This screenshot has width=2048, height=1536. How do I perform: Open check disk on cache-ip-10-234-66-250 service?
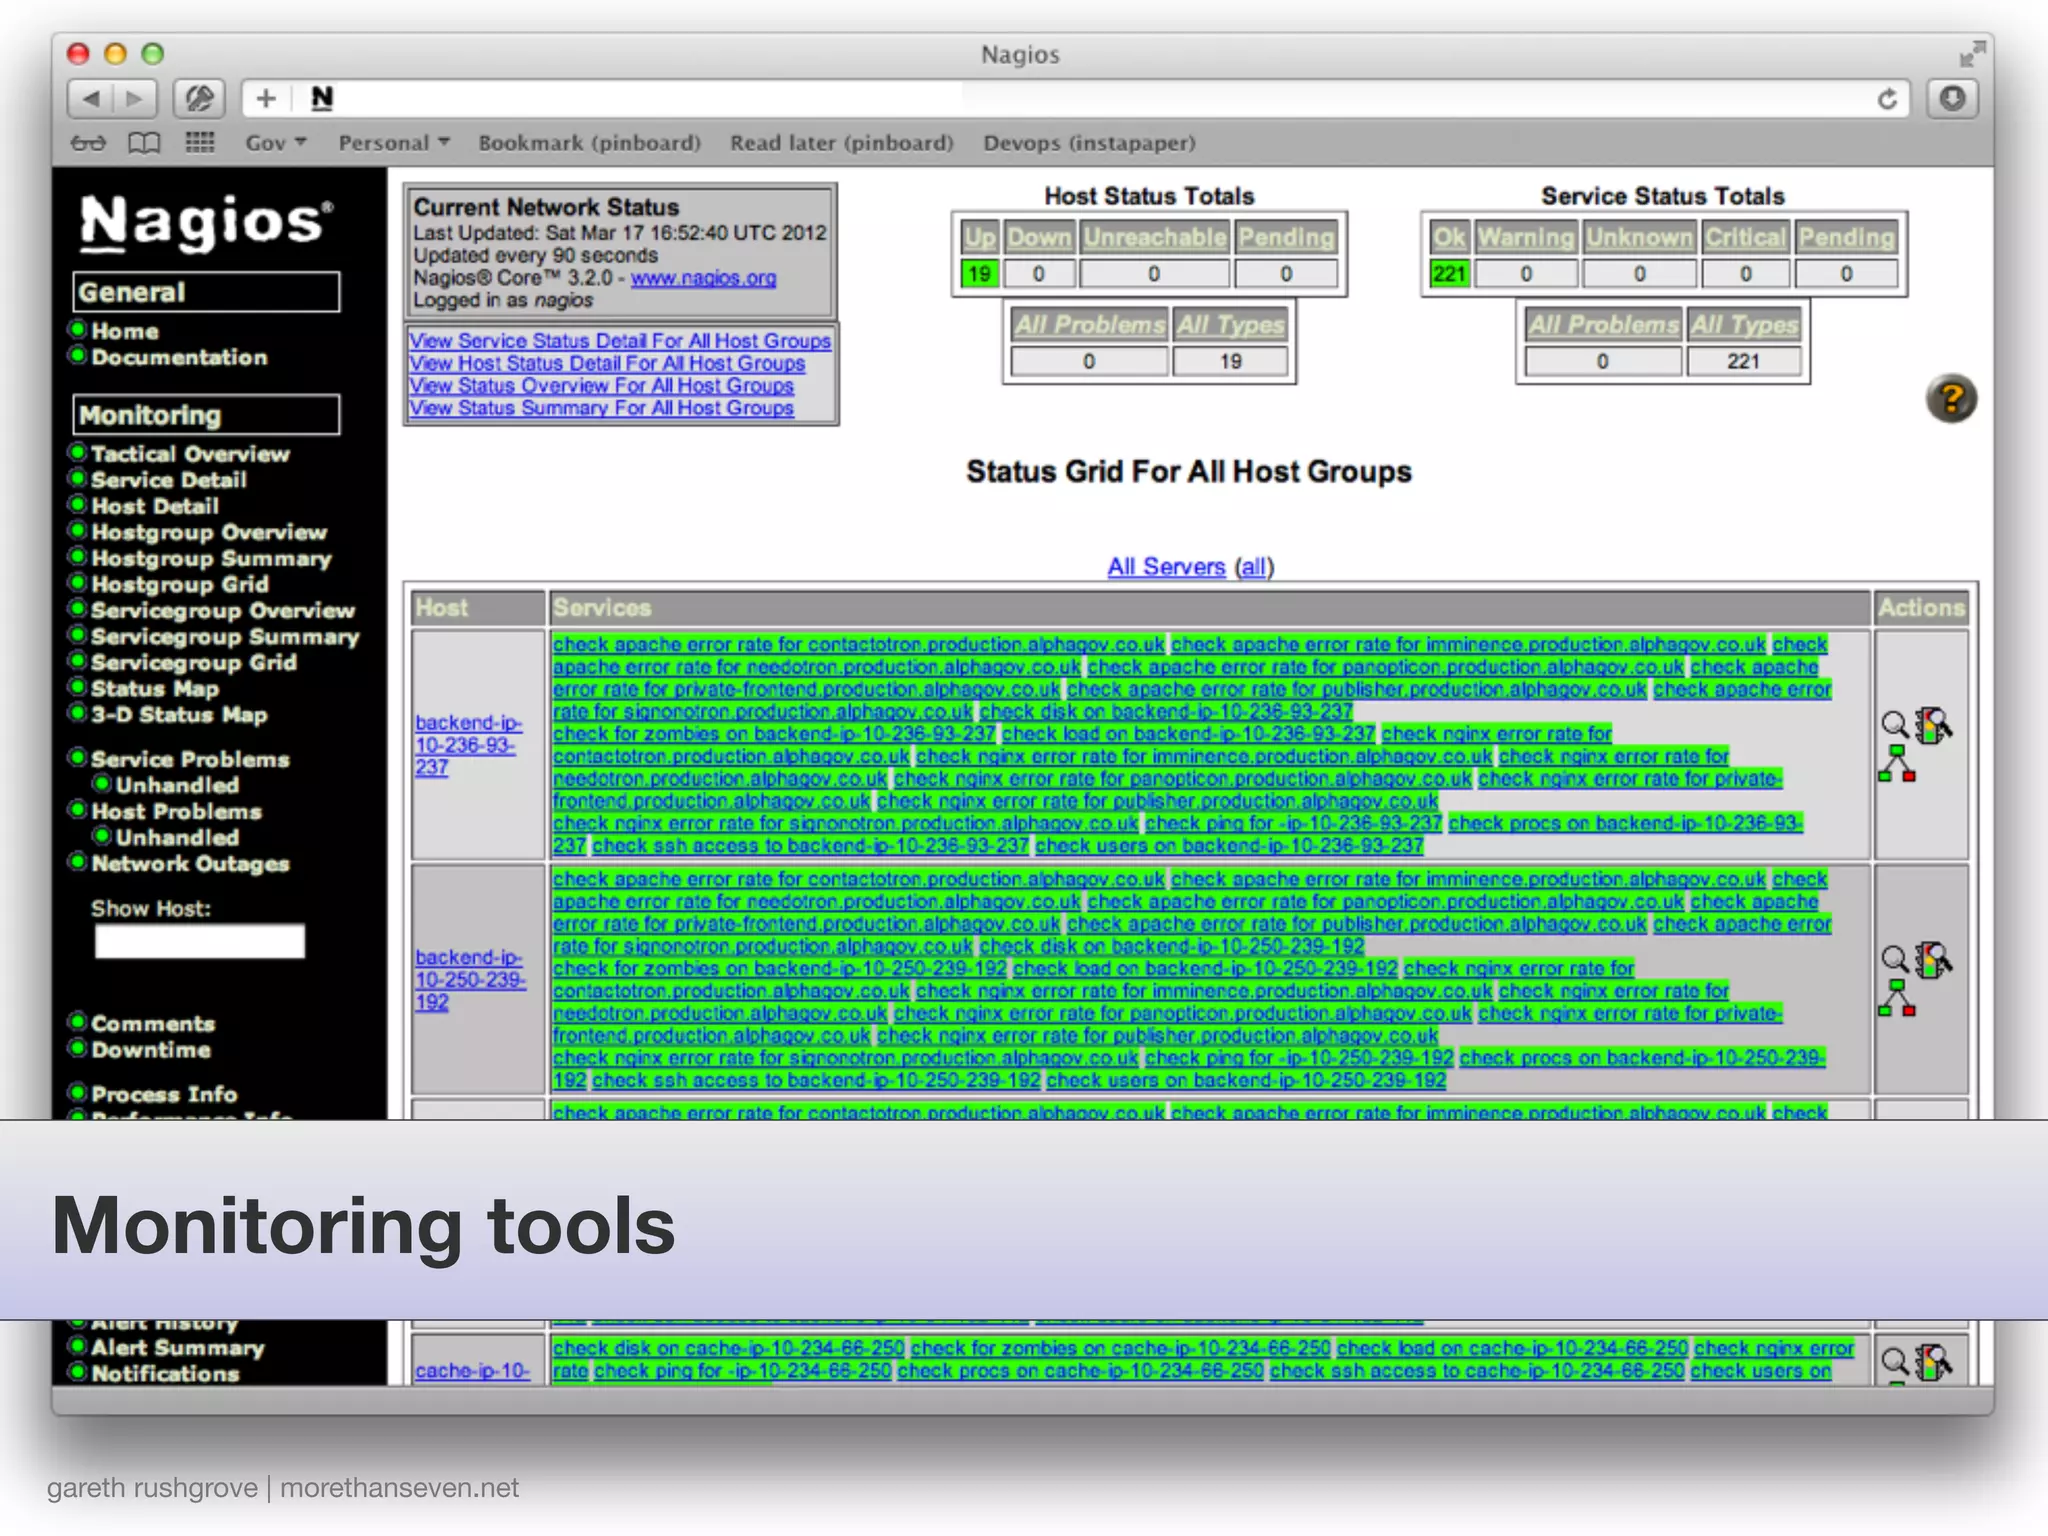[728, 1348]
